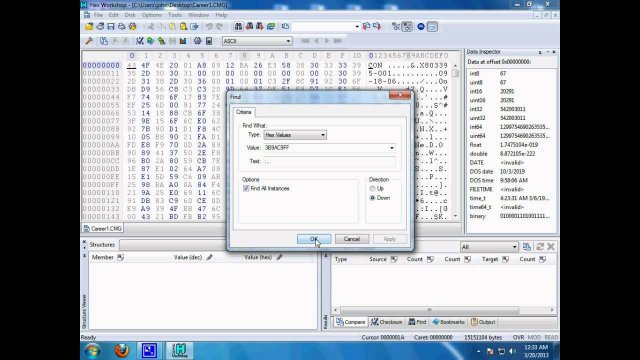Select the Criteria tab in Find dialog
The image size is (640, 360).
tap(244, 112)
